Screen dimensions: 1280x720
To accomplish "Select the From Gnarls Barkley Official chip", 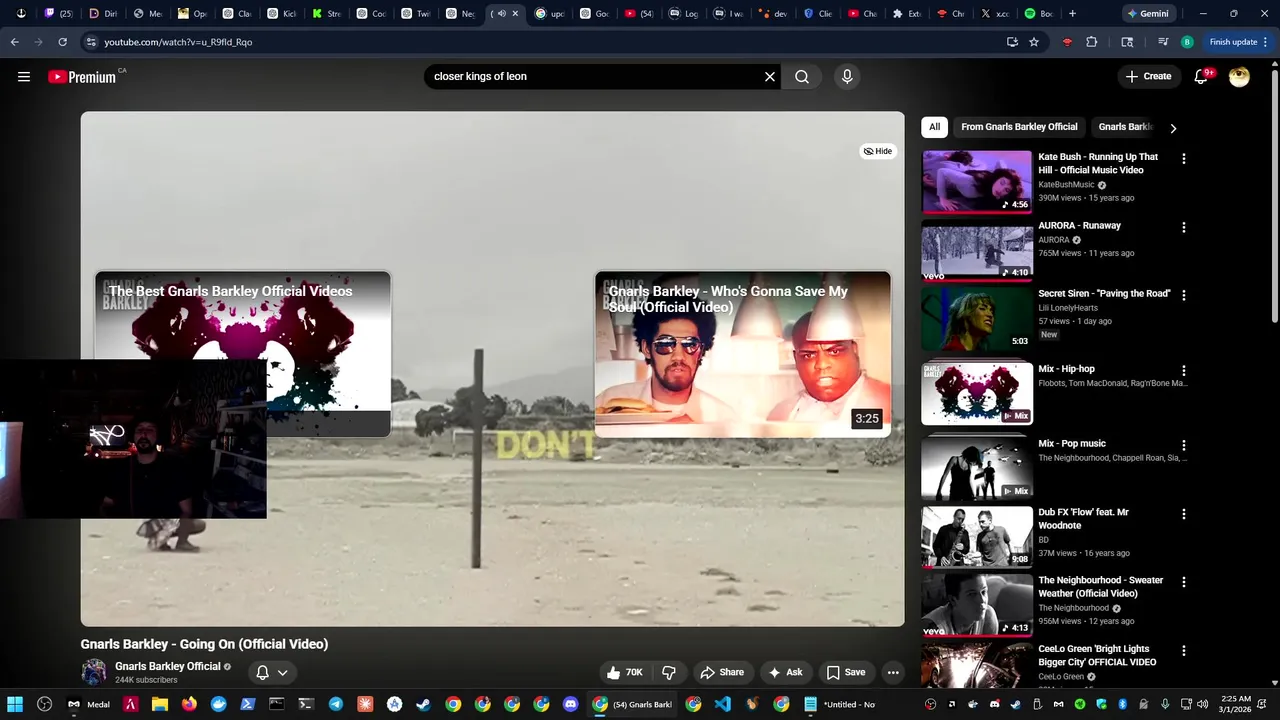I will 1019,127.
